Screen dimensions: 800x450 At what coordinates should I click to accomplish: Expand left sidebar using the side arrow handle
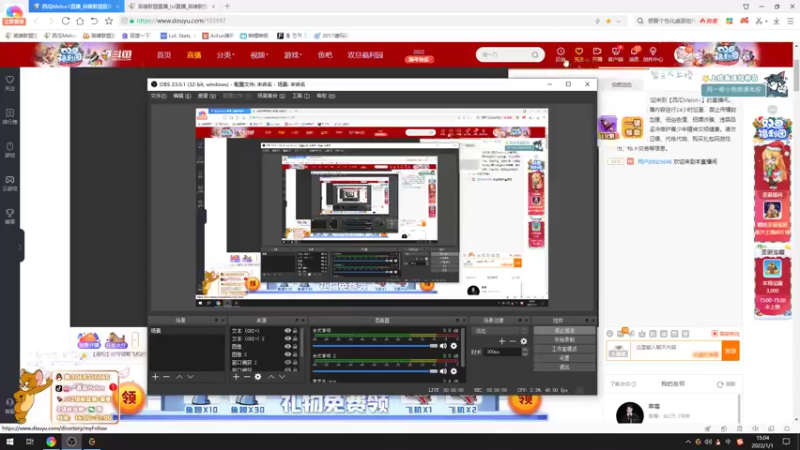tap(20, 246)
